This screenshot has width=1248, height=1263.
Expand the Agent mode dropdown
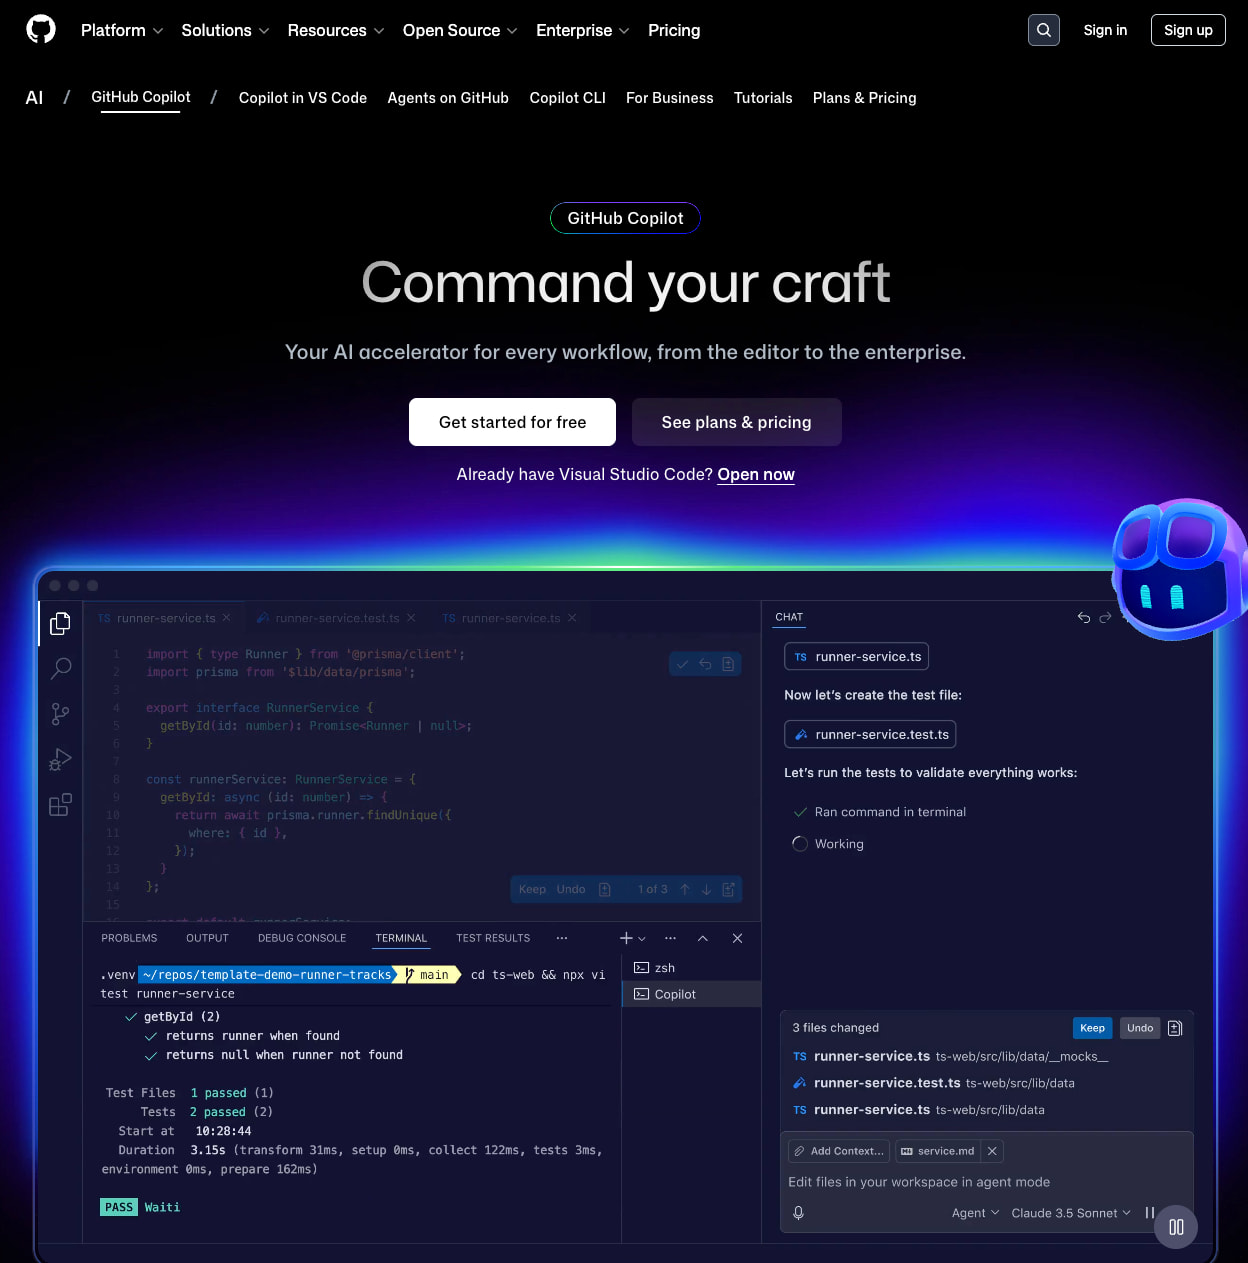tap(974, 1212)
